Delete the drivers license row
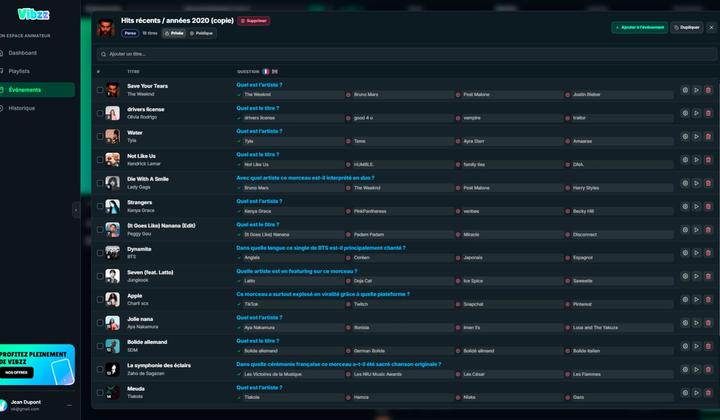The height and width of the screenshot is (420, 720). pyautogui.click(x=708, y=113)
